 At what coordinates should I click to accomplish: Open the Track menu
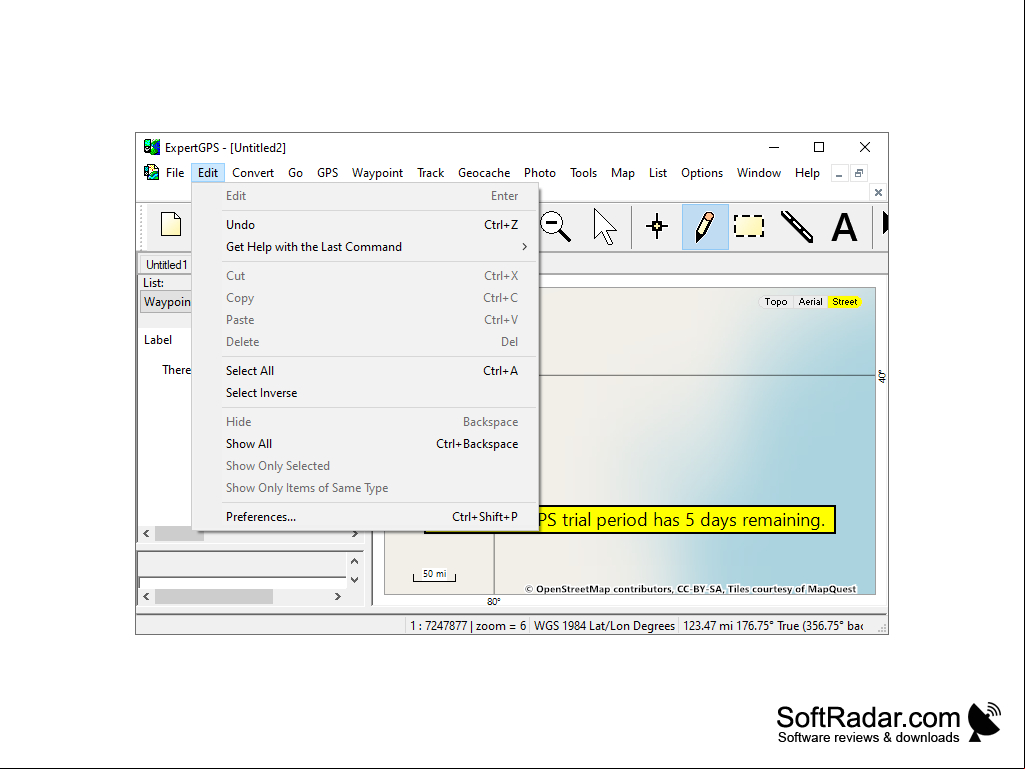point(430,173)
